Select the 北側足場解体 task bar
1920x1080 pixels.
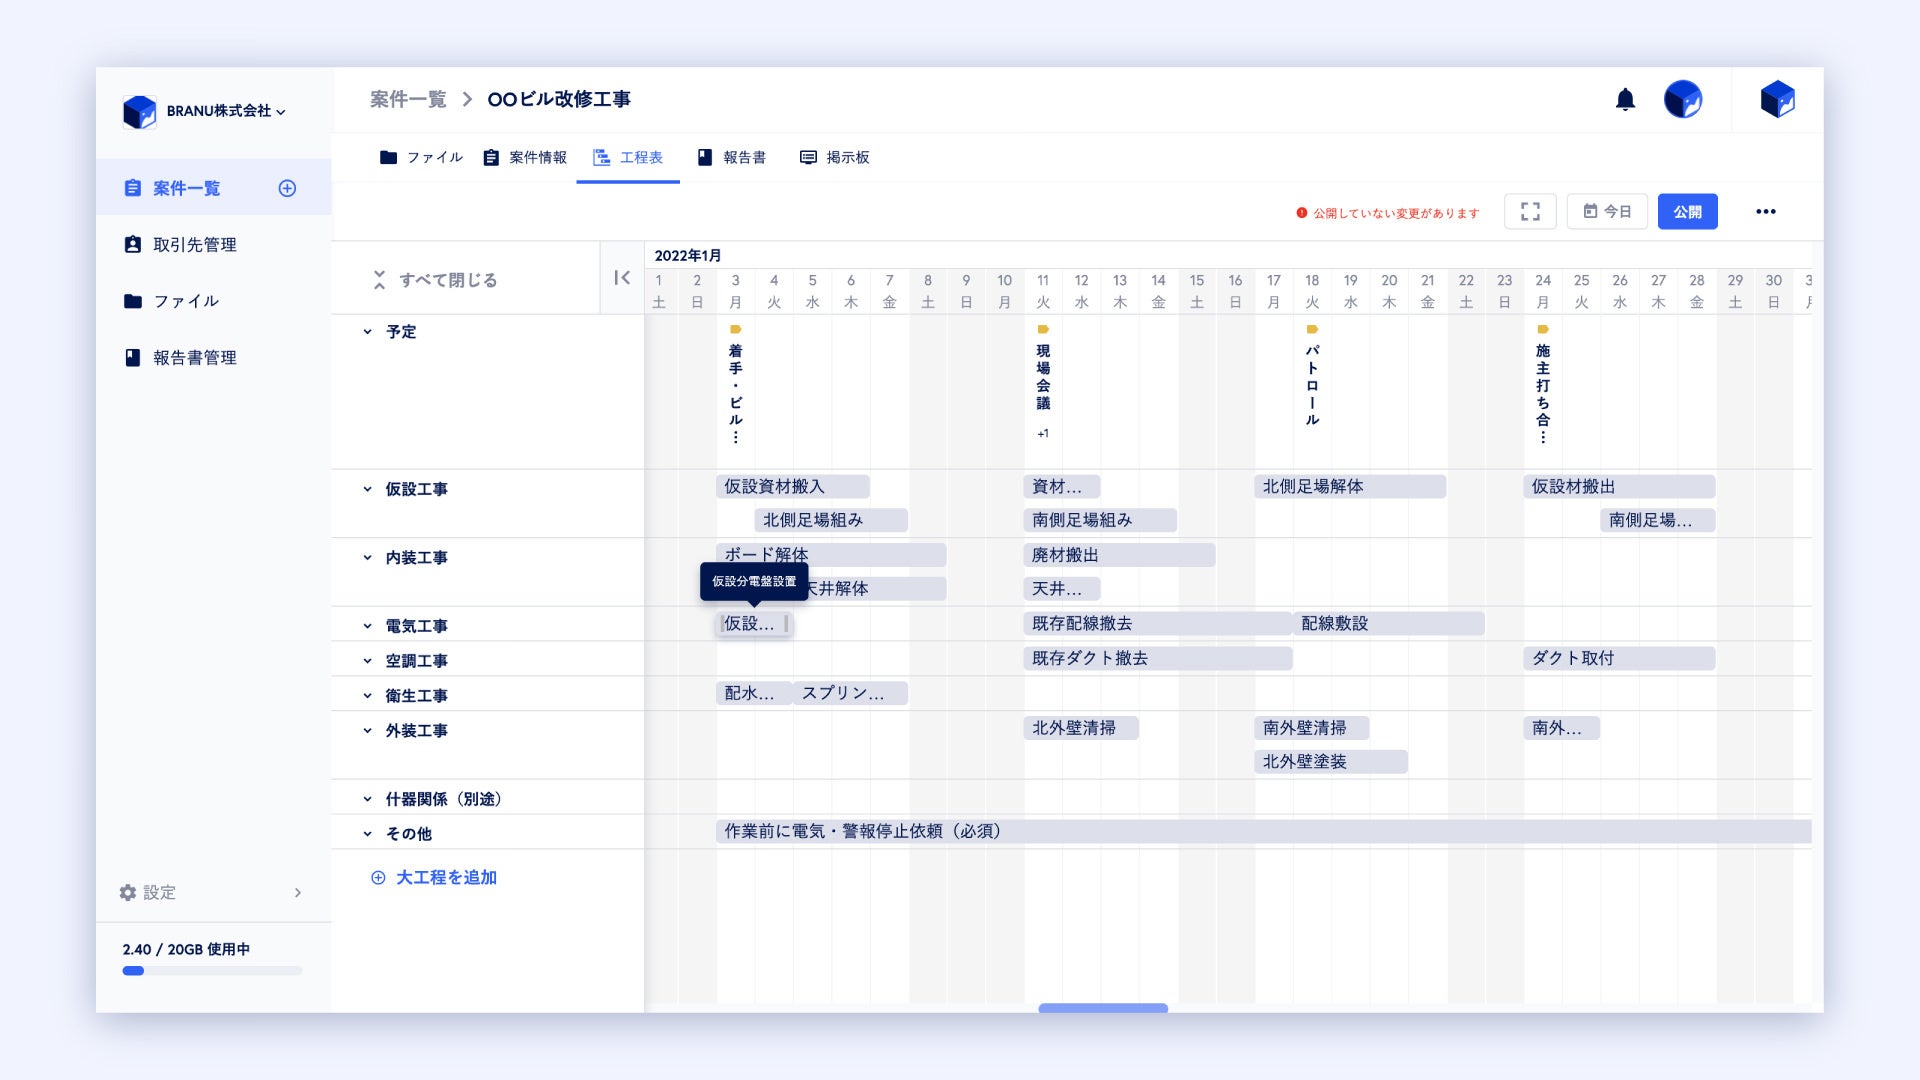[x=1348, y=487]
